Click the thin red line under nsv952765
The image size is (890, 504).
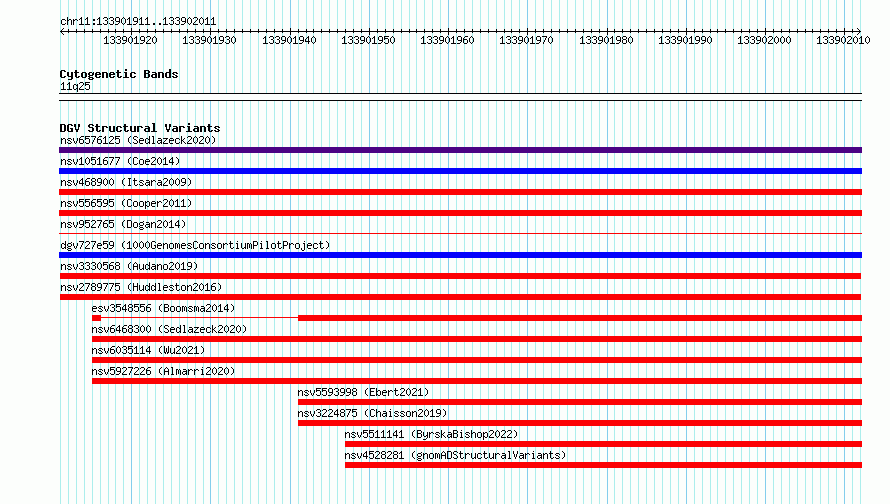(460, 233)
